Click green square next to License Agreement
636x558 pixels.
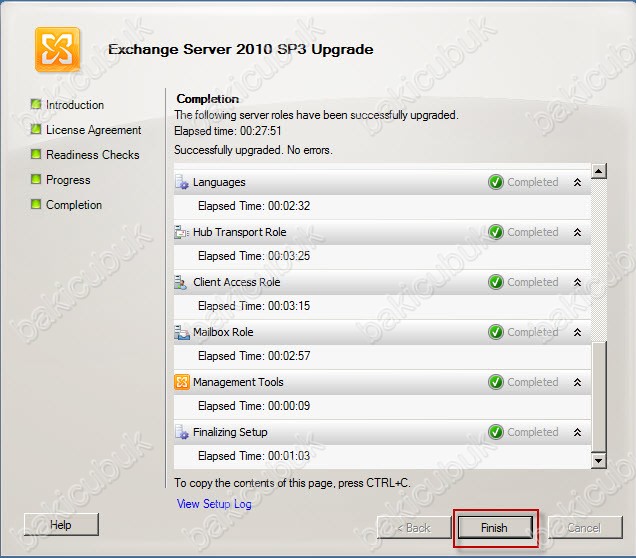pyautogui.click(x=36, y=129)
